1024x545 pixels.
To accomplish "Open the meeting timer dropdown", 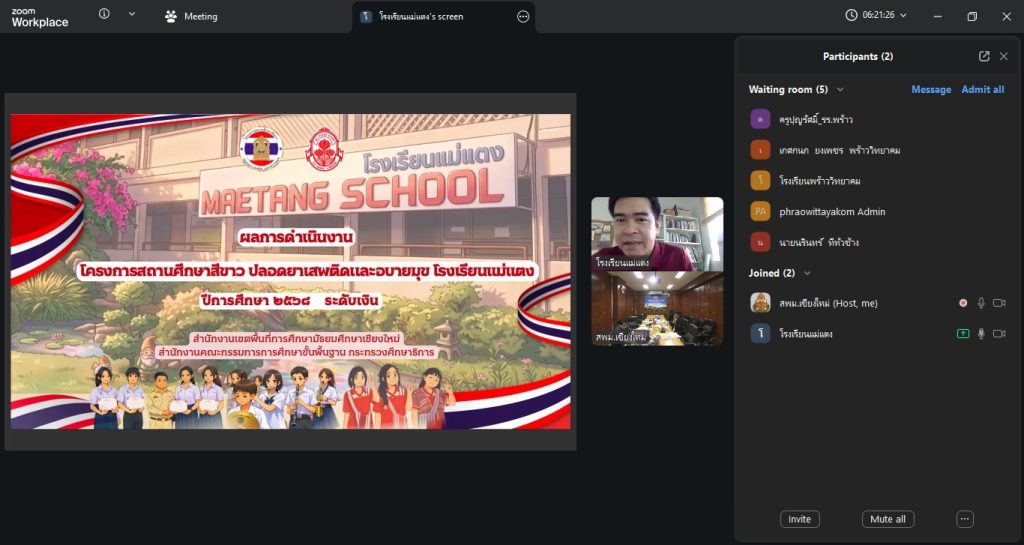I will pyautogui.click(x=878, y=15).
